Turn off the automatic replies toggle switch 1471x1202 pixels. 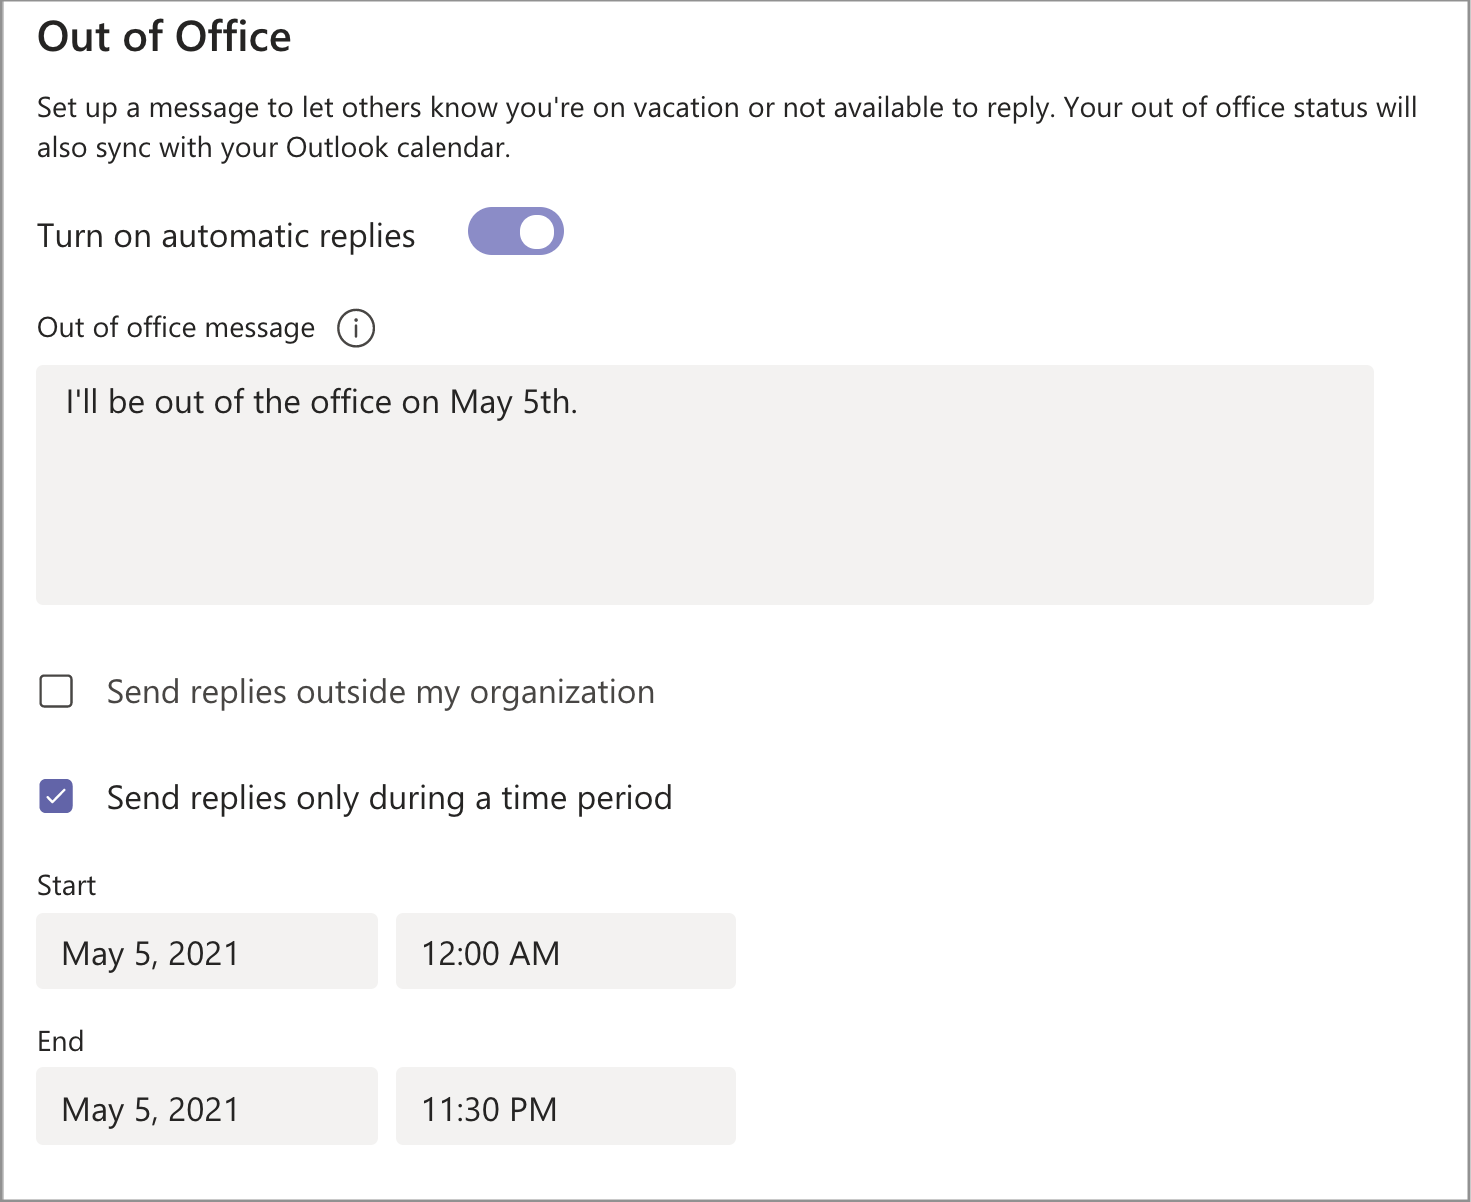[516, 232]
